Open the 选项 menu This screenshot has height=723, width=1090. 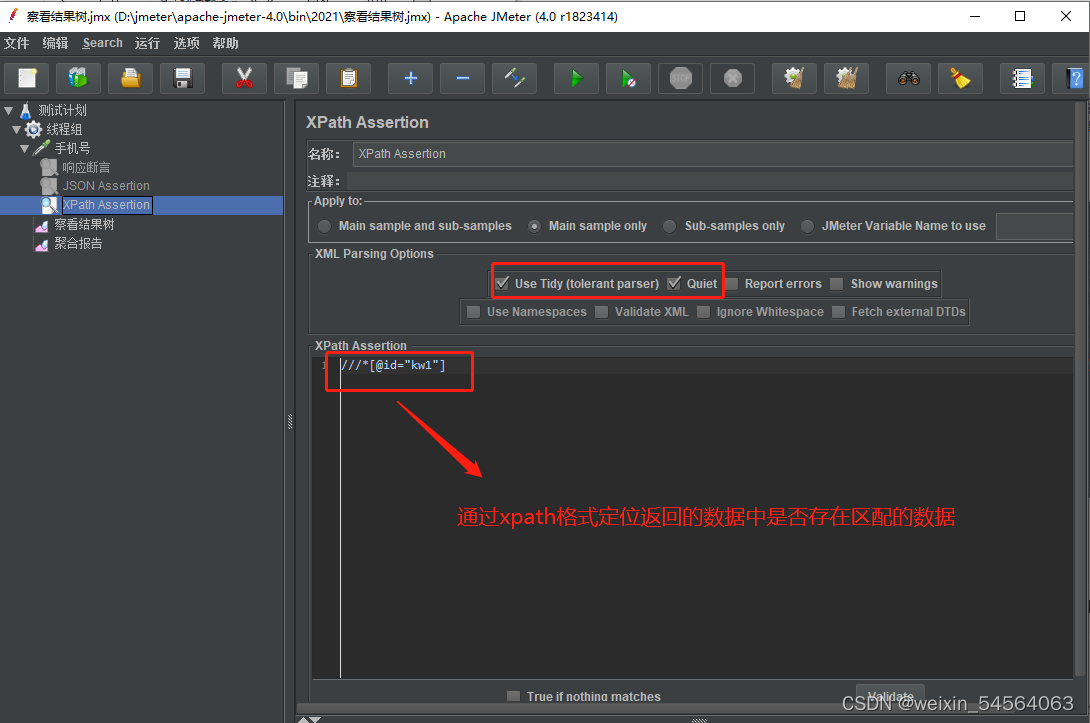point(186,43)
